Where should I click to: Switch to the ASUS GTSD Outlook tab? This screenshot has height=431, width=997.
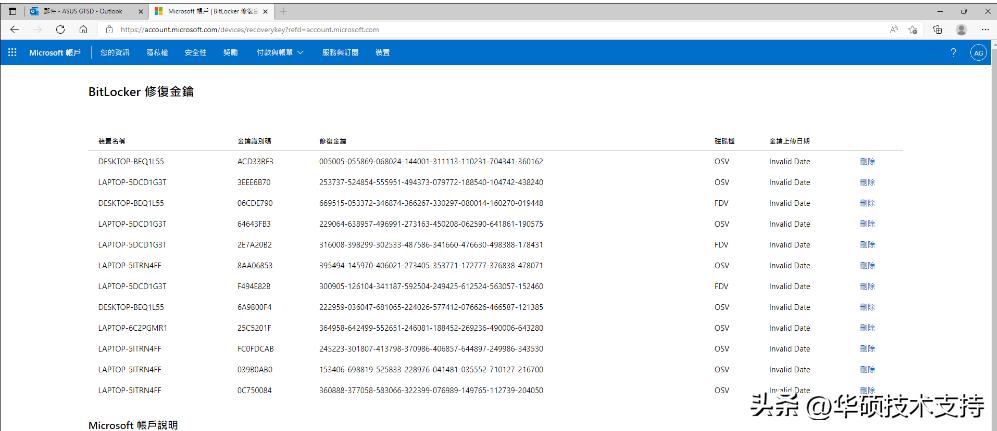click(x=86, y=11)
